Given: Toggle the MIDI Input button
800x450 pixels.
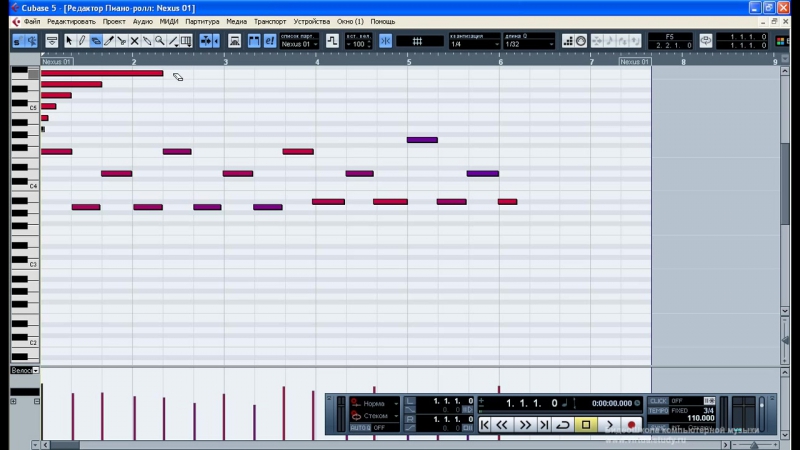Looking at the screenshot, I should click(x=581, y=41).
